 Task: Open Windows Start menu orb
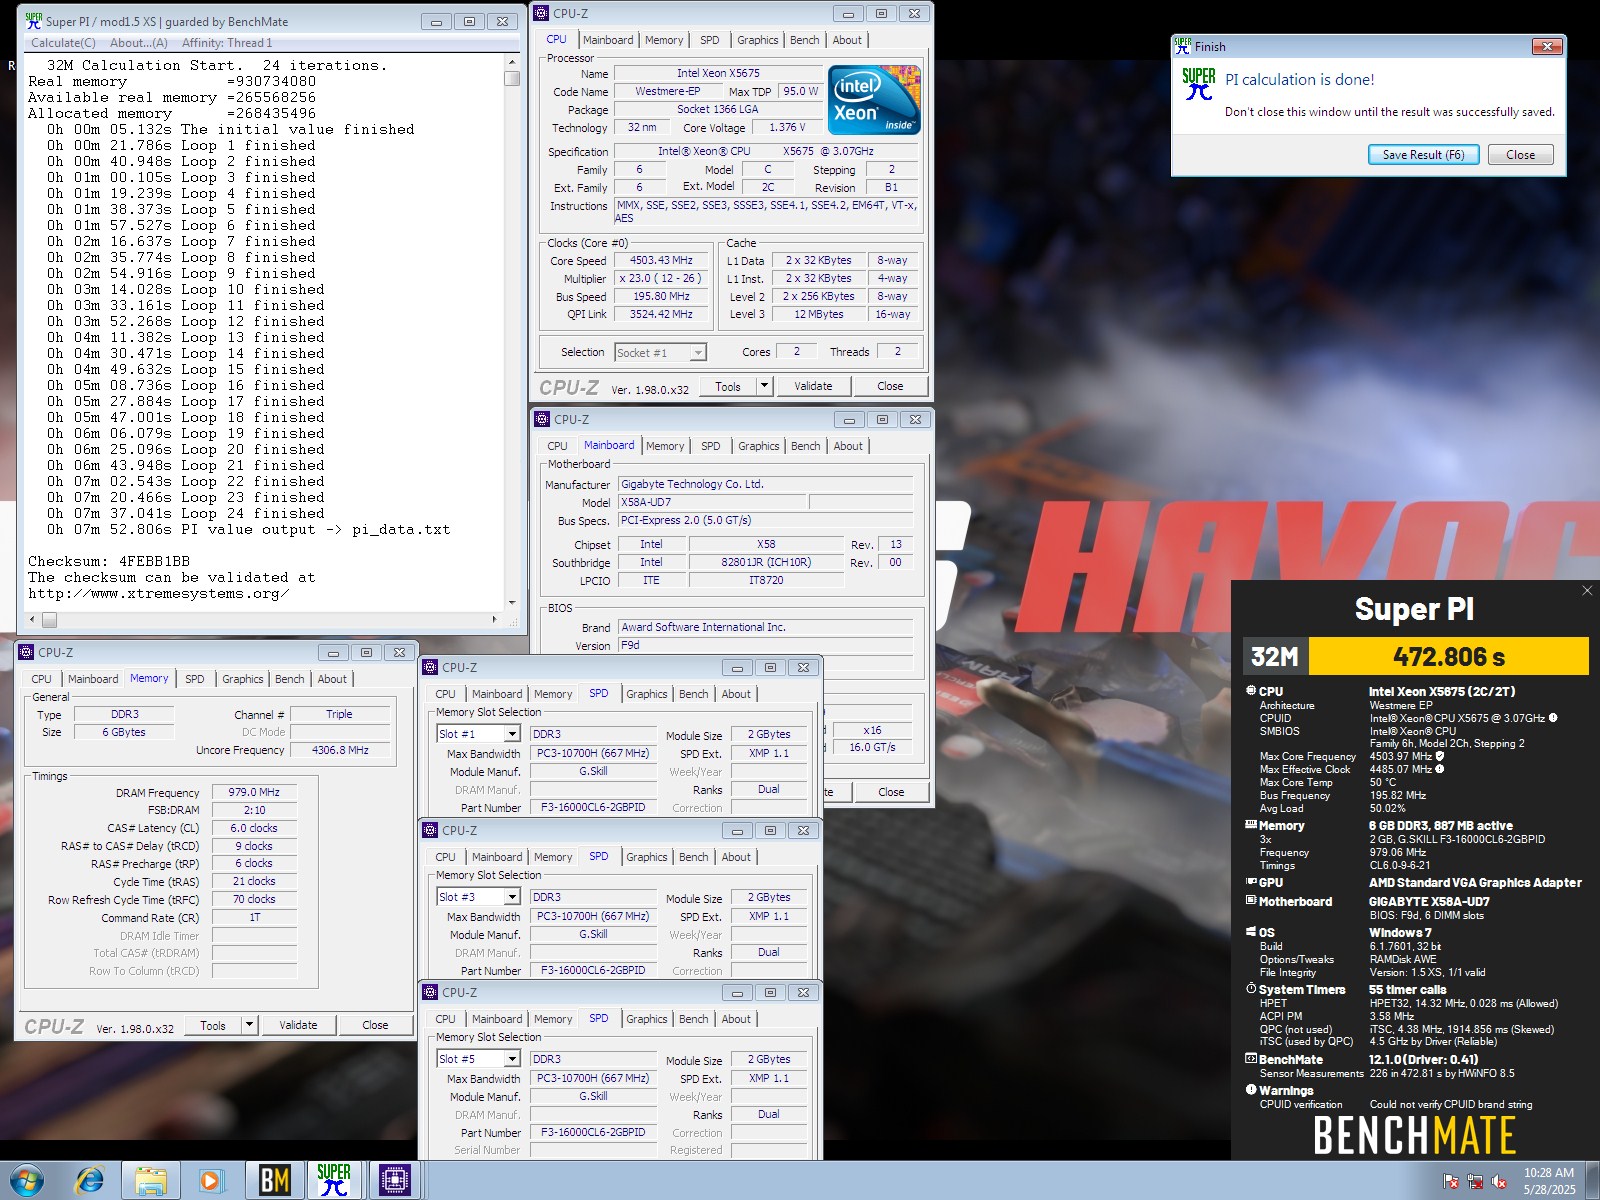tap(27, 1180)
